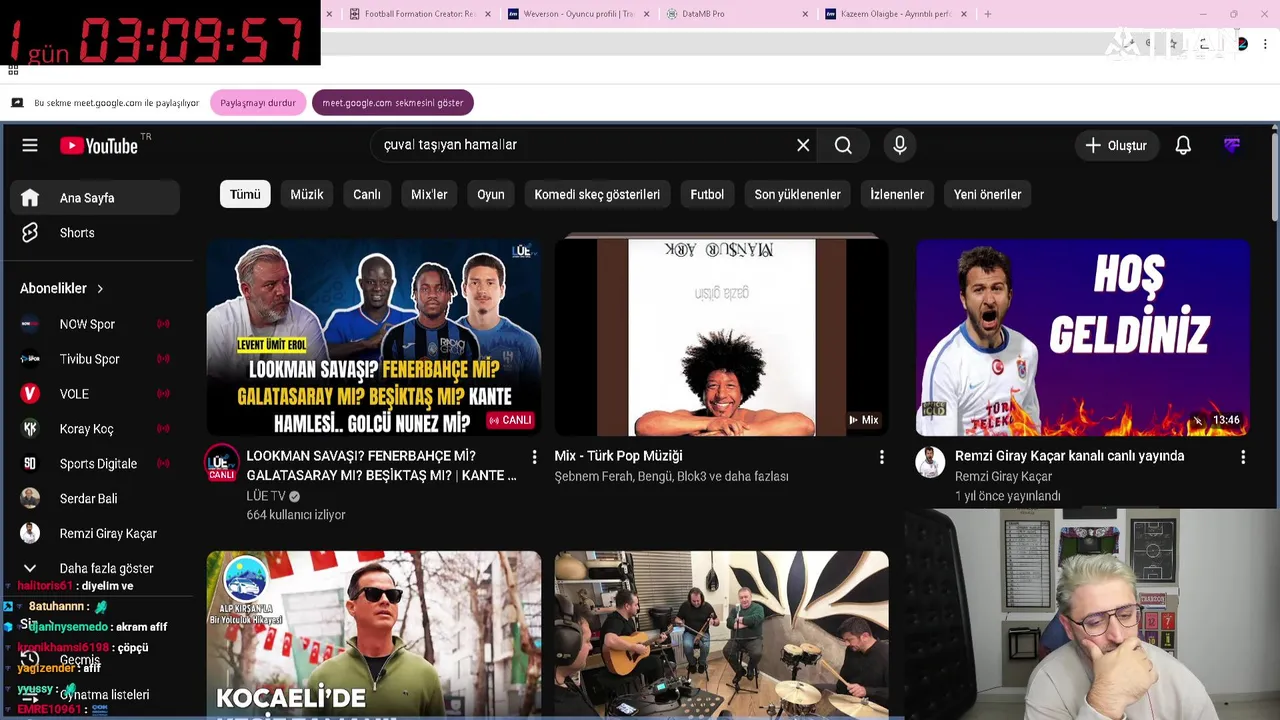Open a new browser tab with plus
Screen dimensions: 1280x720
[988, 14]
